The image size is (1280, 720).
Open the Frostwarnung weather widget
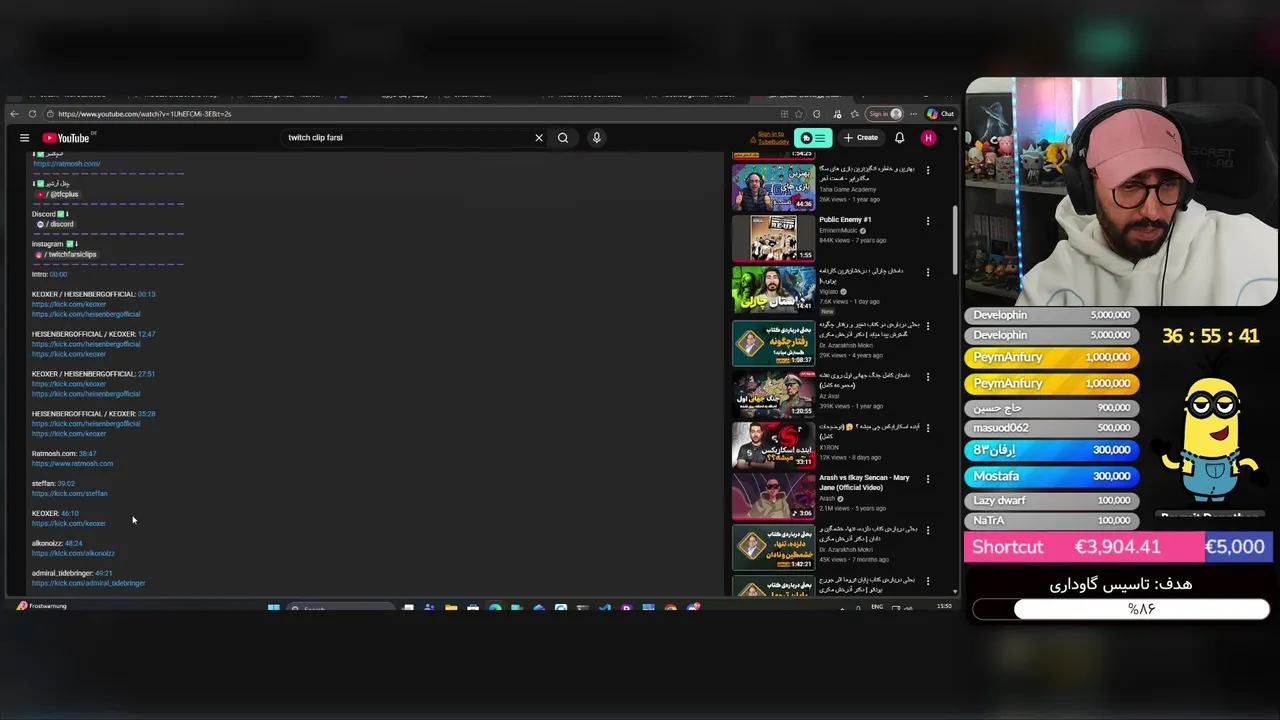tap(42, 606)
